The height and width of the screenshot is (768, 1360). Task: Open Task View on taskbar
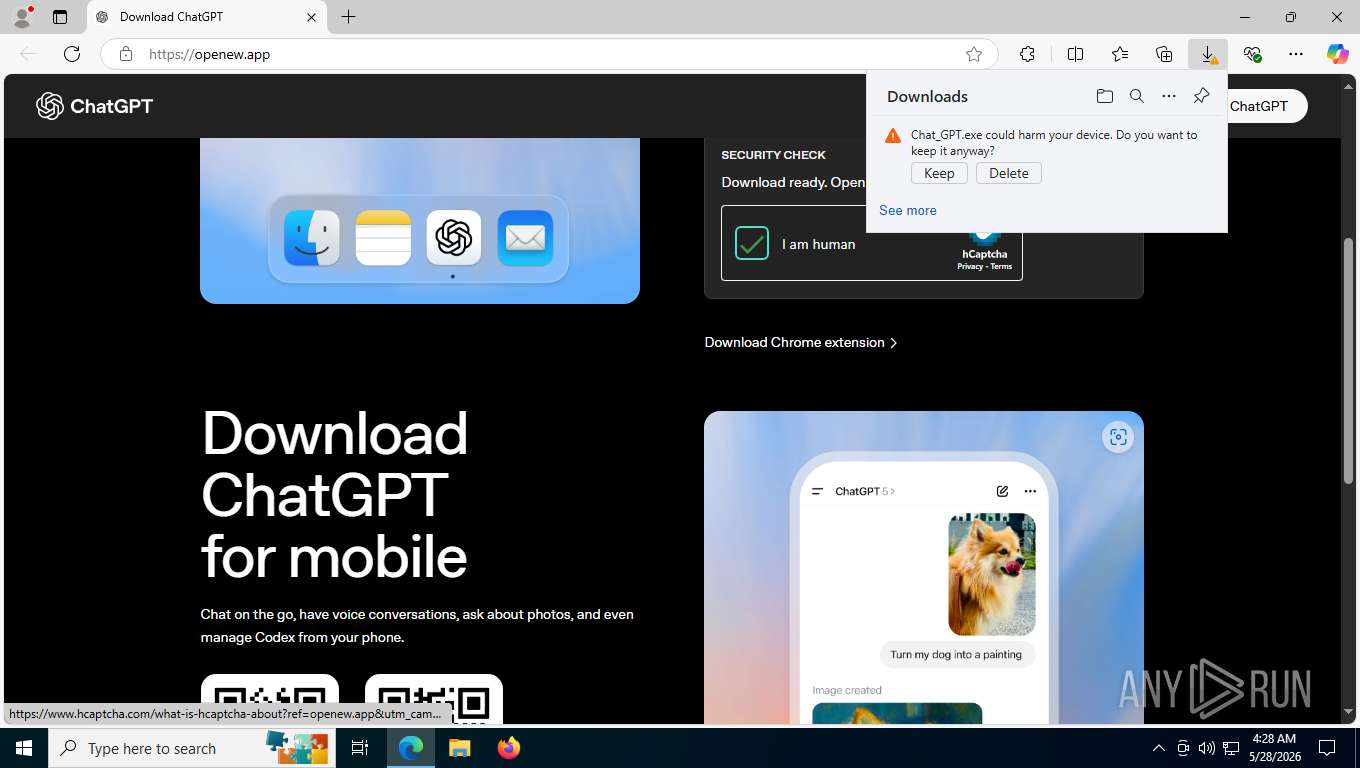point(360,748)
